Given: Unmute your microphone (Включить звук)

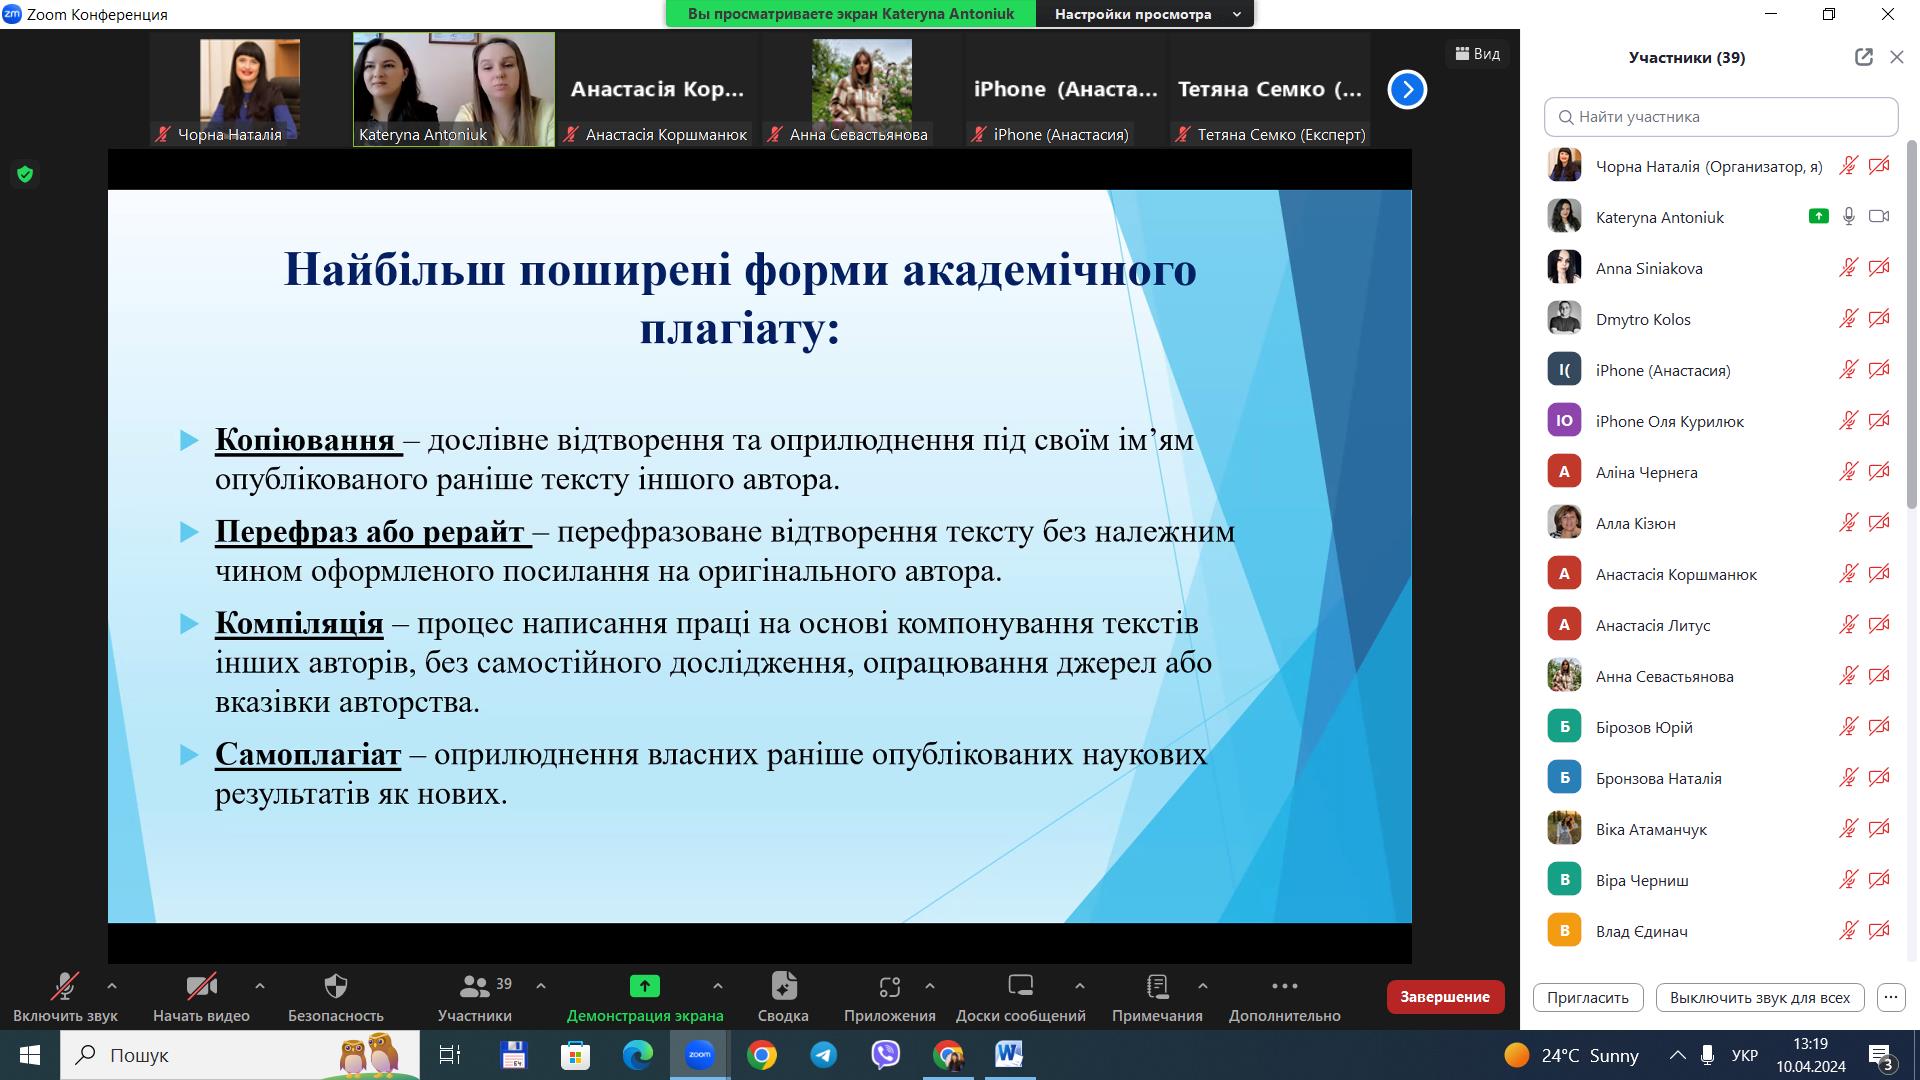Looking at the screenshot, I should click(x=65, y=987).
